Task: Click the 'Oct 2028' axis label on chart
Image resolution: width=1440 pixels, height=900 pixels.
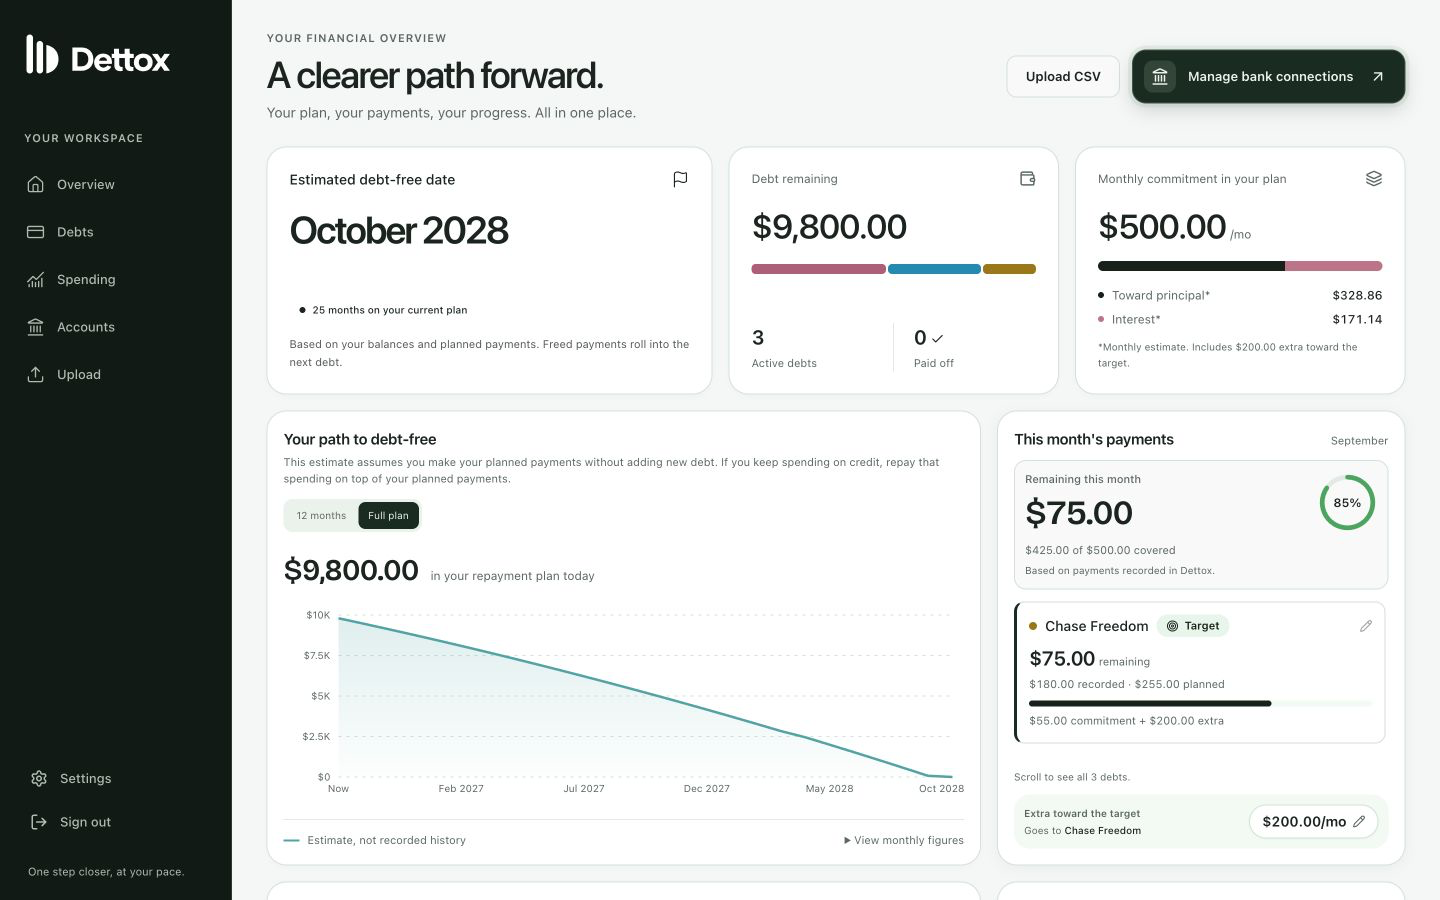Action: coord(941,789)
